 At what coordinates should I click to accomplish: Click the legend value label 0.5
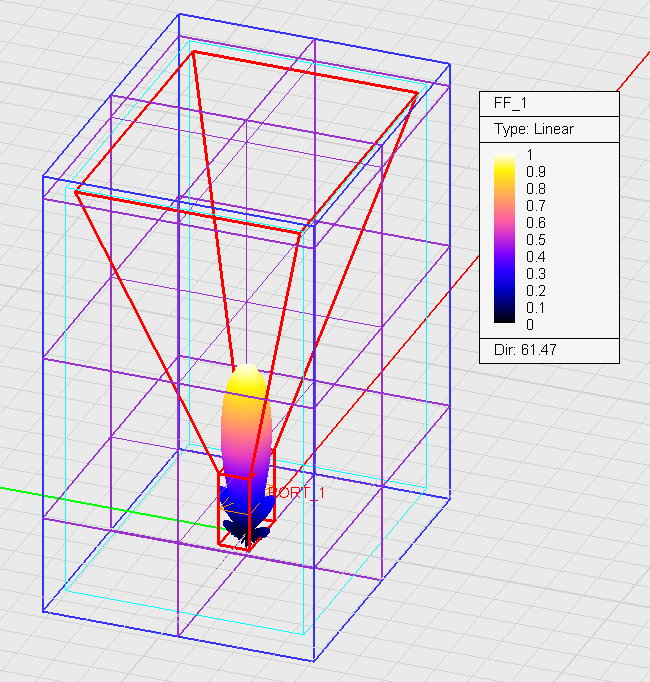click(535, 240)
